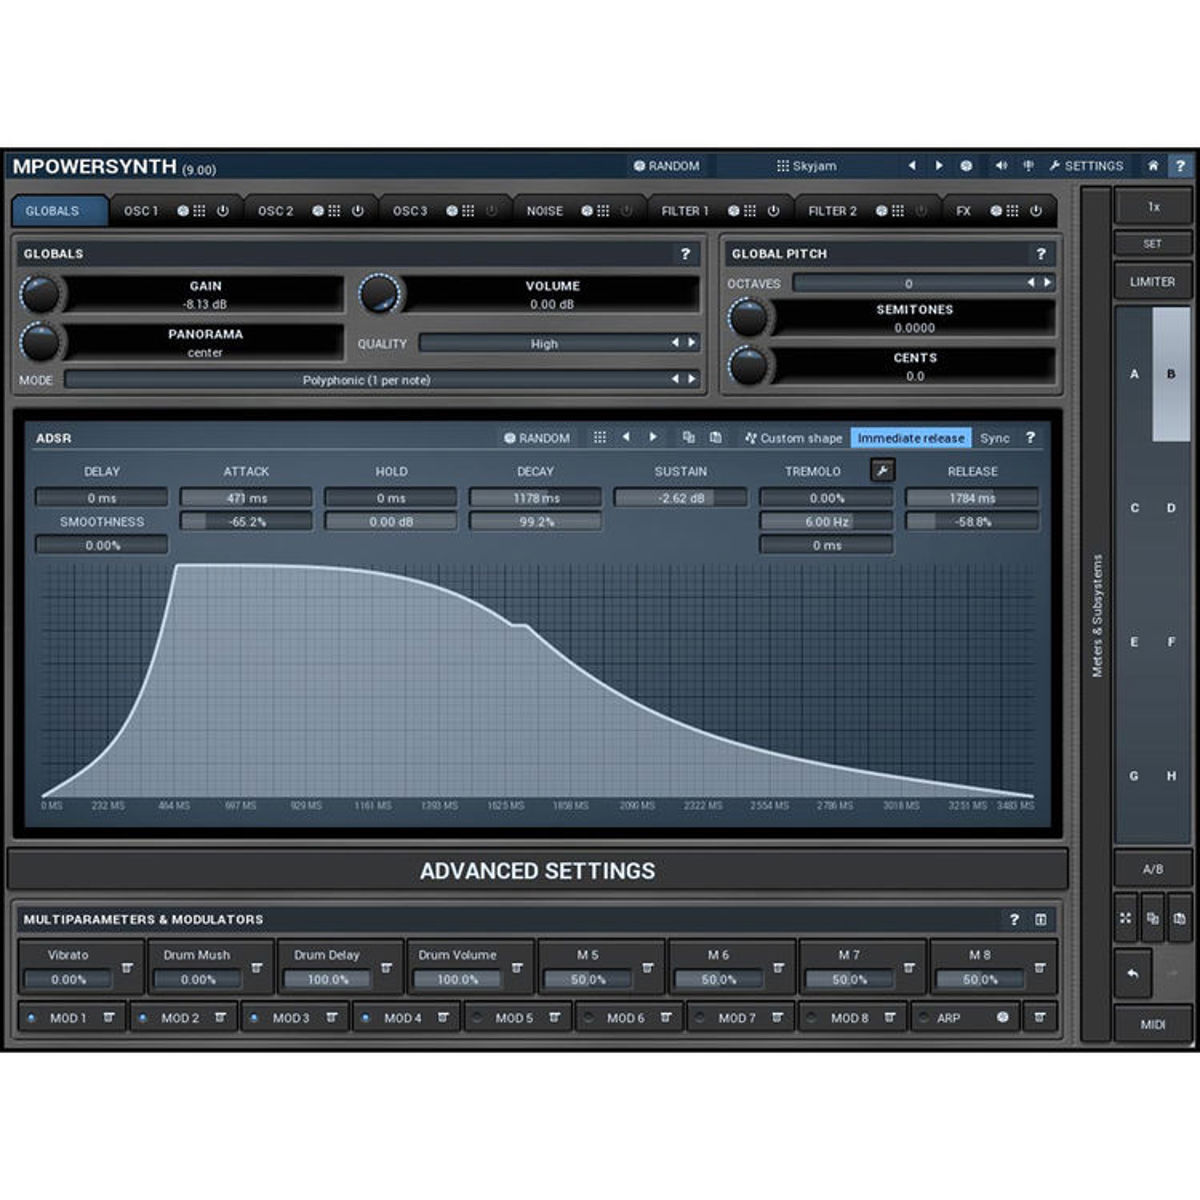Click the Multiparameters panel layout icon
1200x1200 pixels.
(1041, 920)
